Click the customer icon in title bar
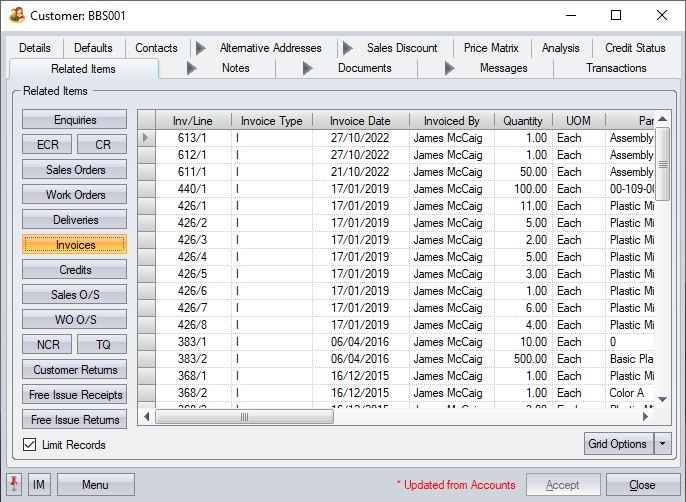The height and width of the screenshot is (502, 686). tap(16, 15)
